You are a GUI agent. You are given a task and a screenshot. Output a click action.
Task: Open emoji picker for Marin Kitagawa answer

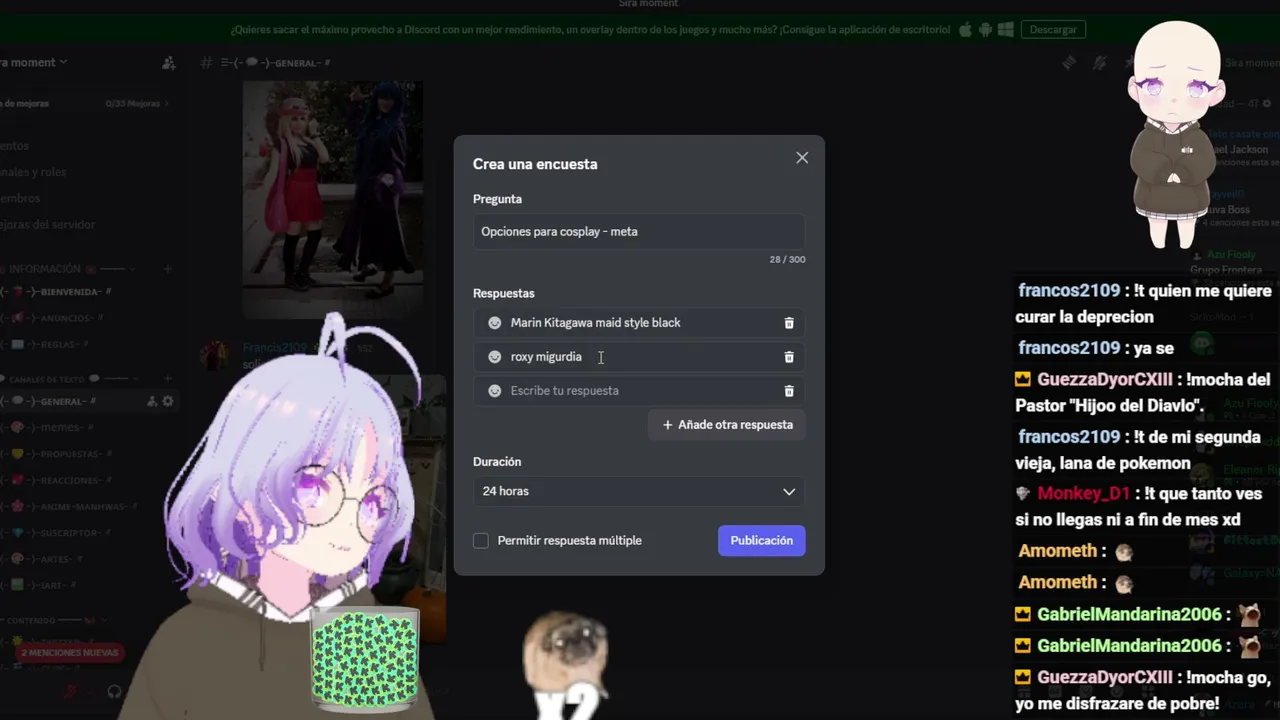pyautogui.click(x=494, y=323)
